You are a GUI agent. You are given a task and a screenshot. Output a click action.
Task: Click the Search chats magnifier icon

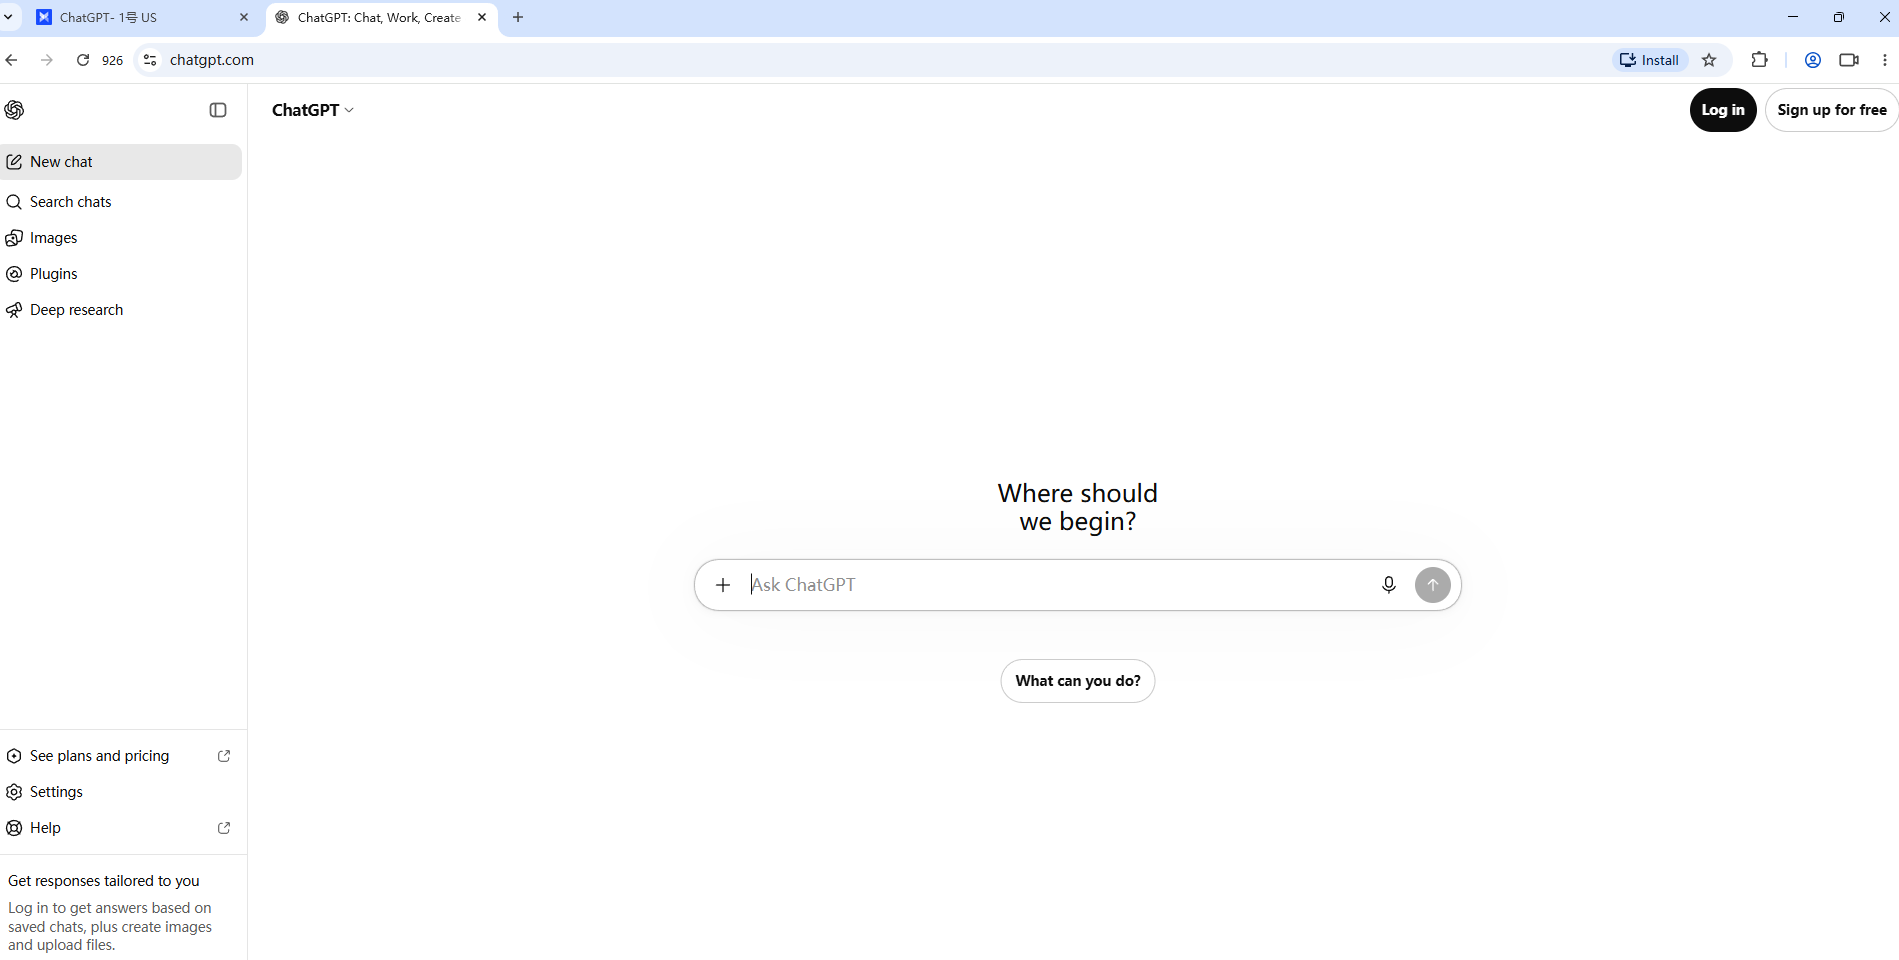(14, 202)
